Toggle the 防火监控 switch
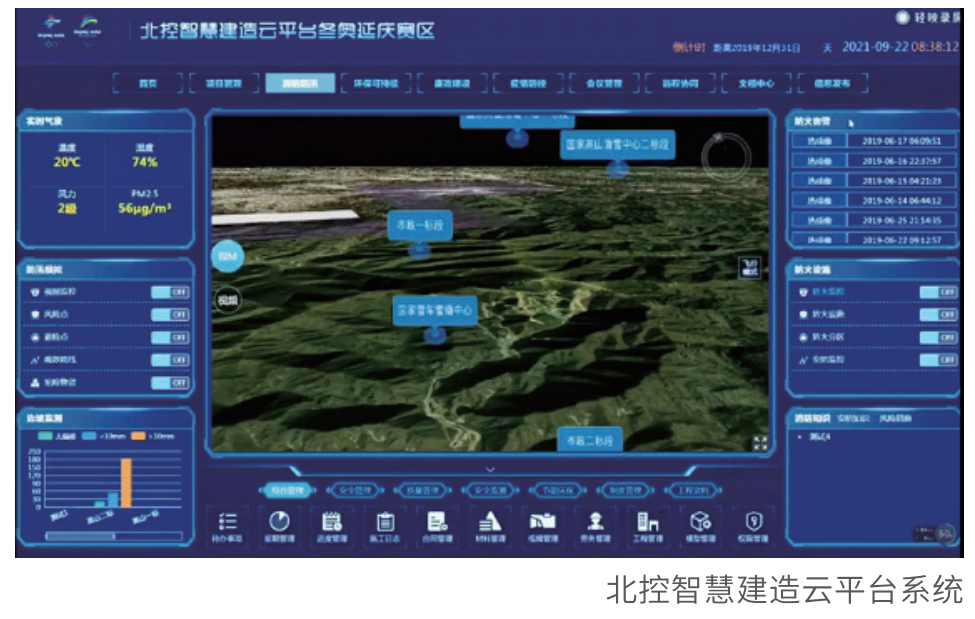Viewport: 975px width, 619px height. 938,292
